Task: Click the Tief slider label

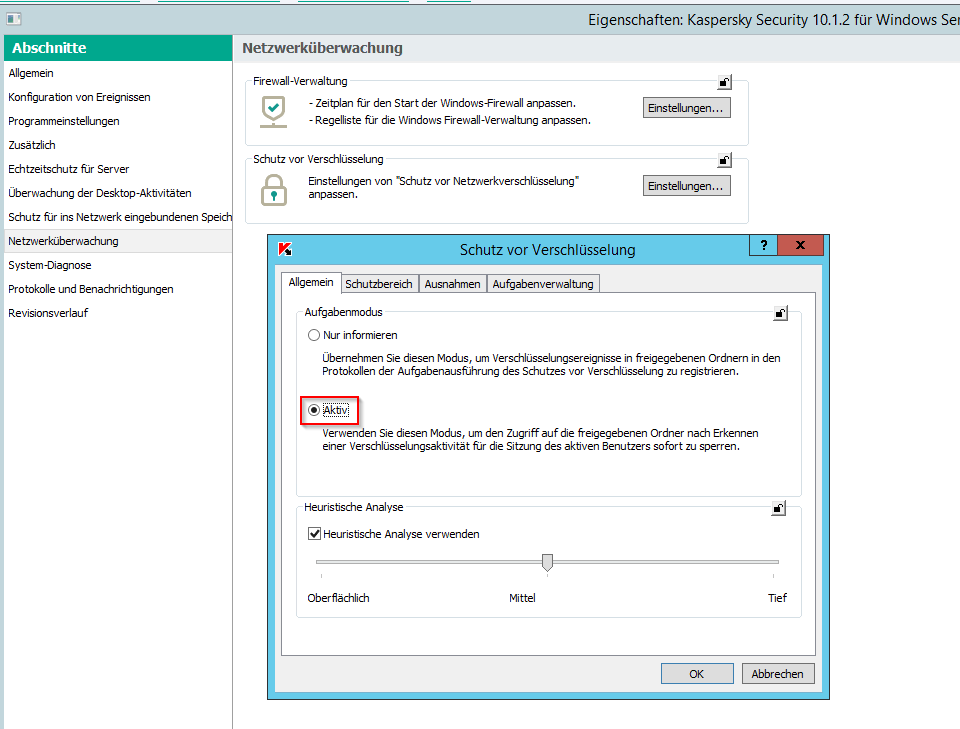Action: click(x=778, y=598)
